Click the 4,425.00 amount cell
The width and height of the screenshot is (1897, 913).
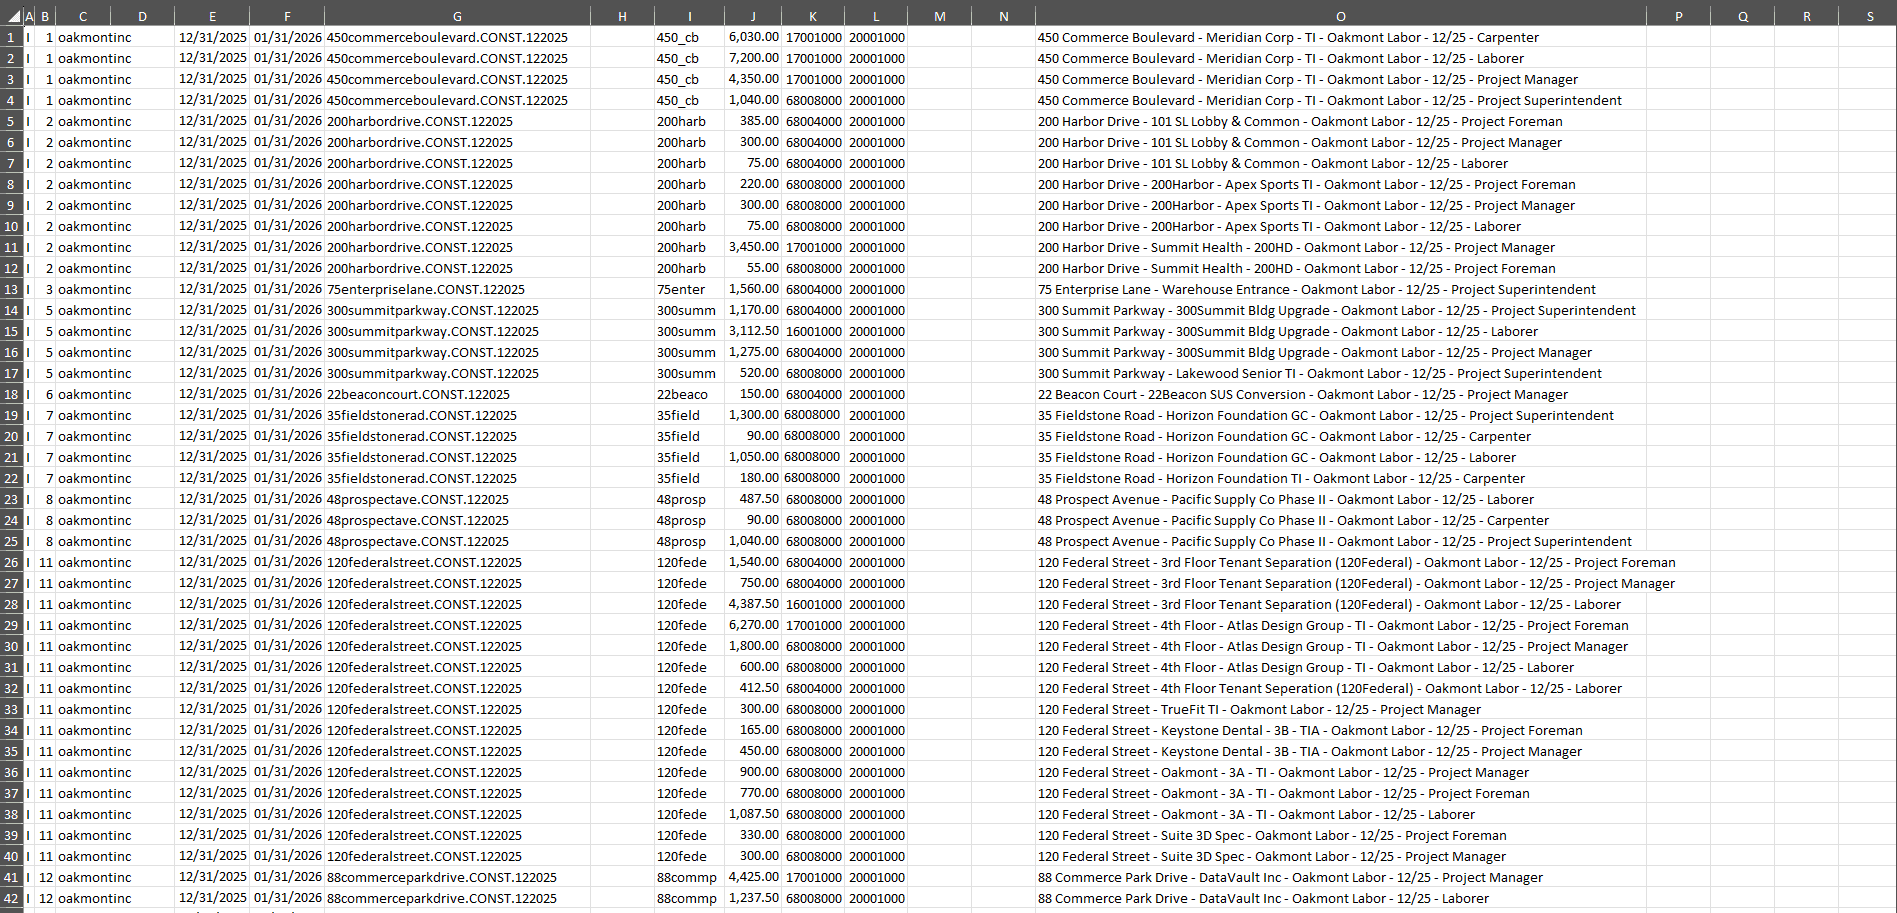click(753, 877)
